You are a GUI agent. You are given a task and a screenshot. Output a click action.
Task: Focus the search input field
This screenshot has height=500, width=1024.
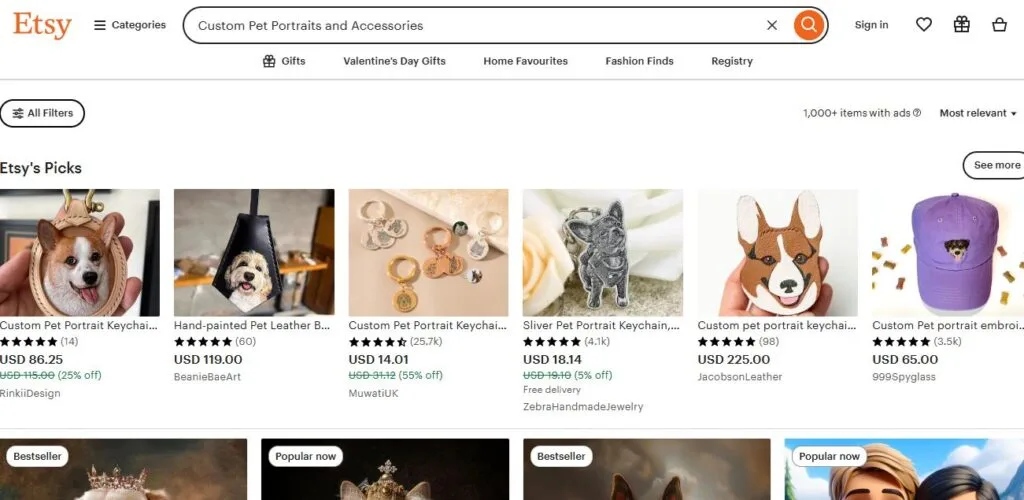470,25
